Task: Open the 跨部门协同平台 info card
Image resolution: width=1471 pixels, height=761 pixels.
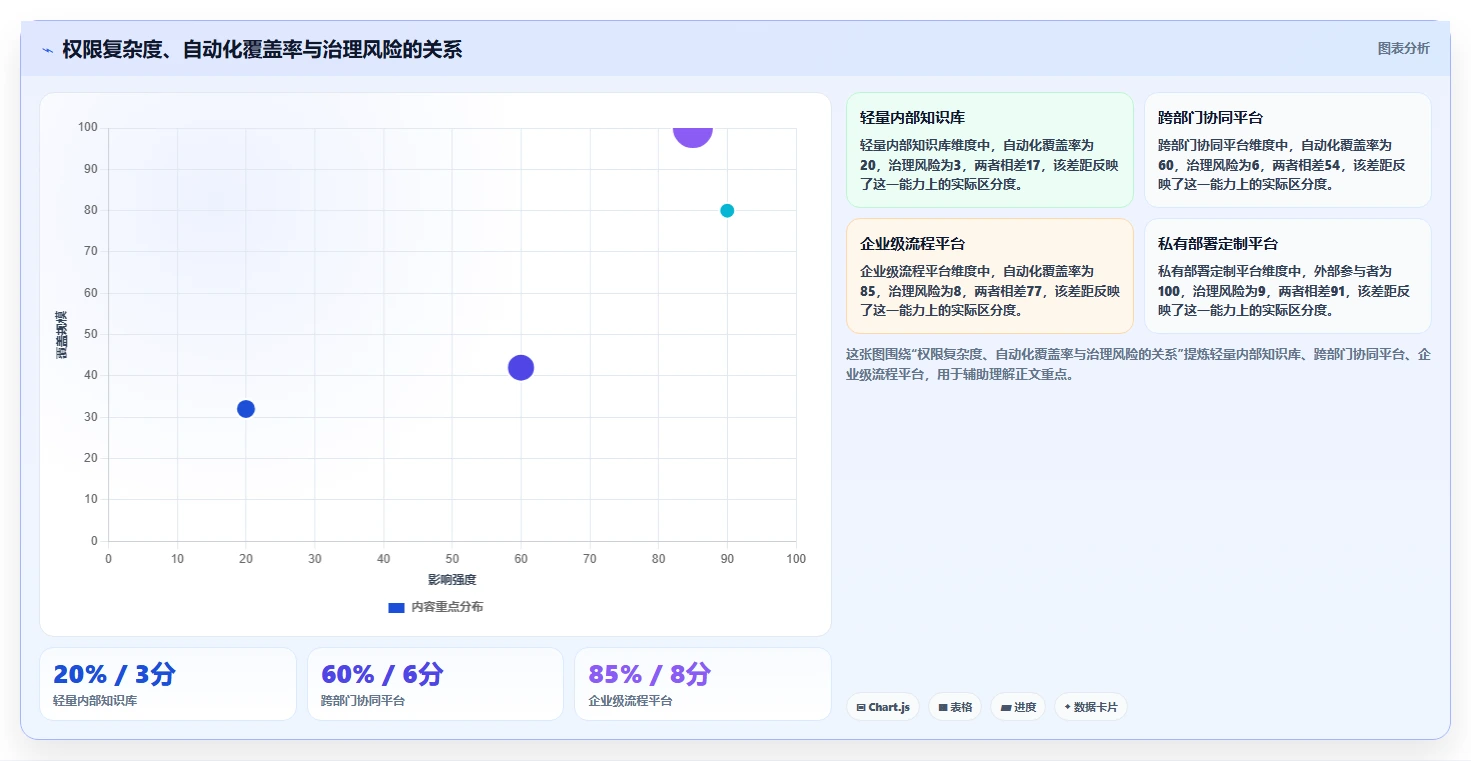Action: 1288,150
